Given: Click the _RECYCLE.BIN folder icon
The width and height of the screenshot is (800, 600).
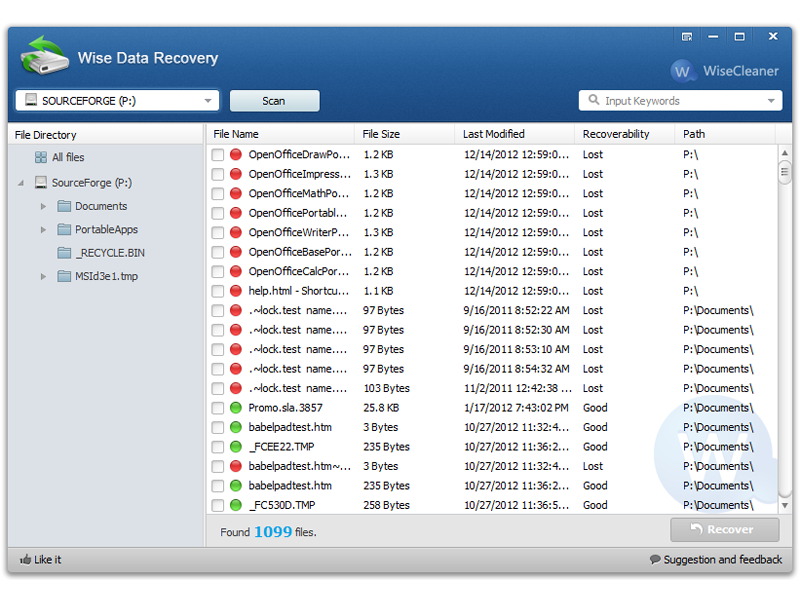Looking at the screenshot, I should pyautogui.click(x=64, y=253).
